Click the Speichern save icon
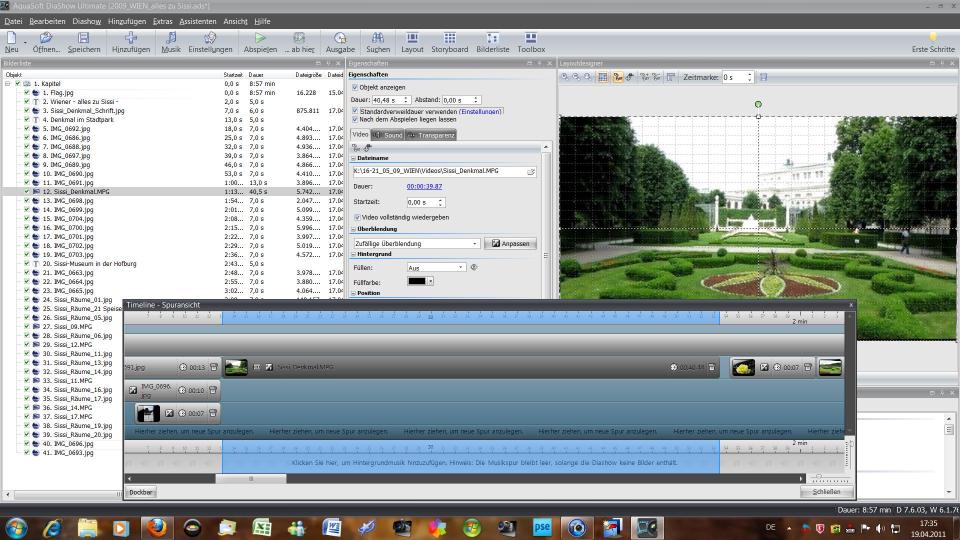 (x=83, y=38)
